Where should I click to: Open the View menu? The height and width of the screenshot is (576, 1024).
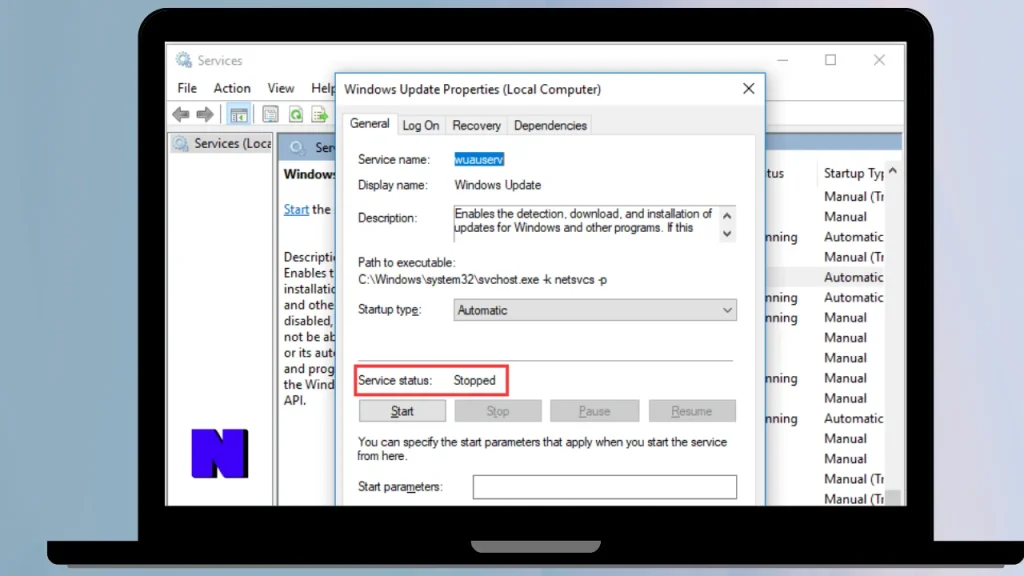point(281,88)
